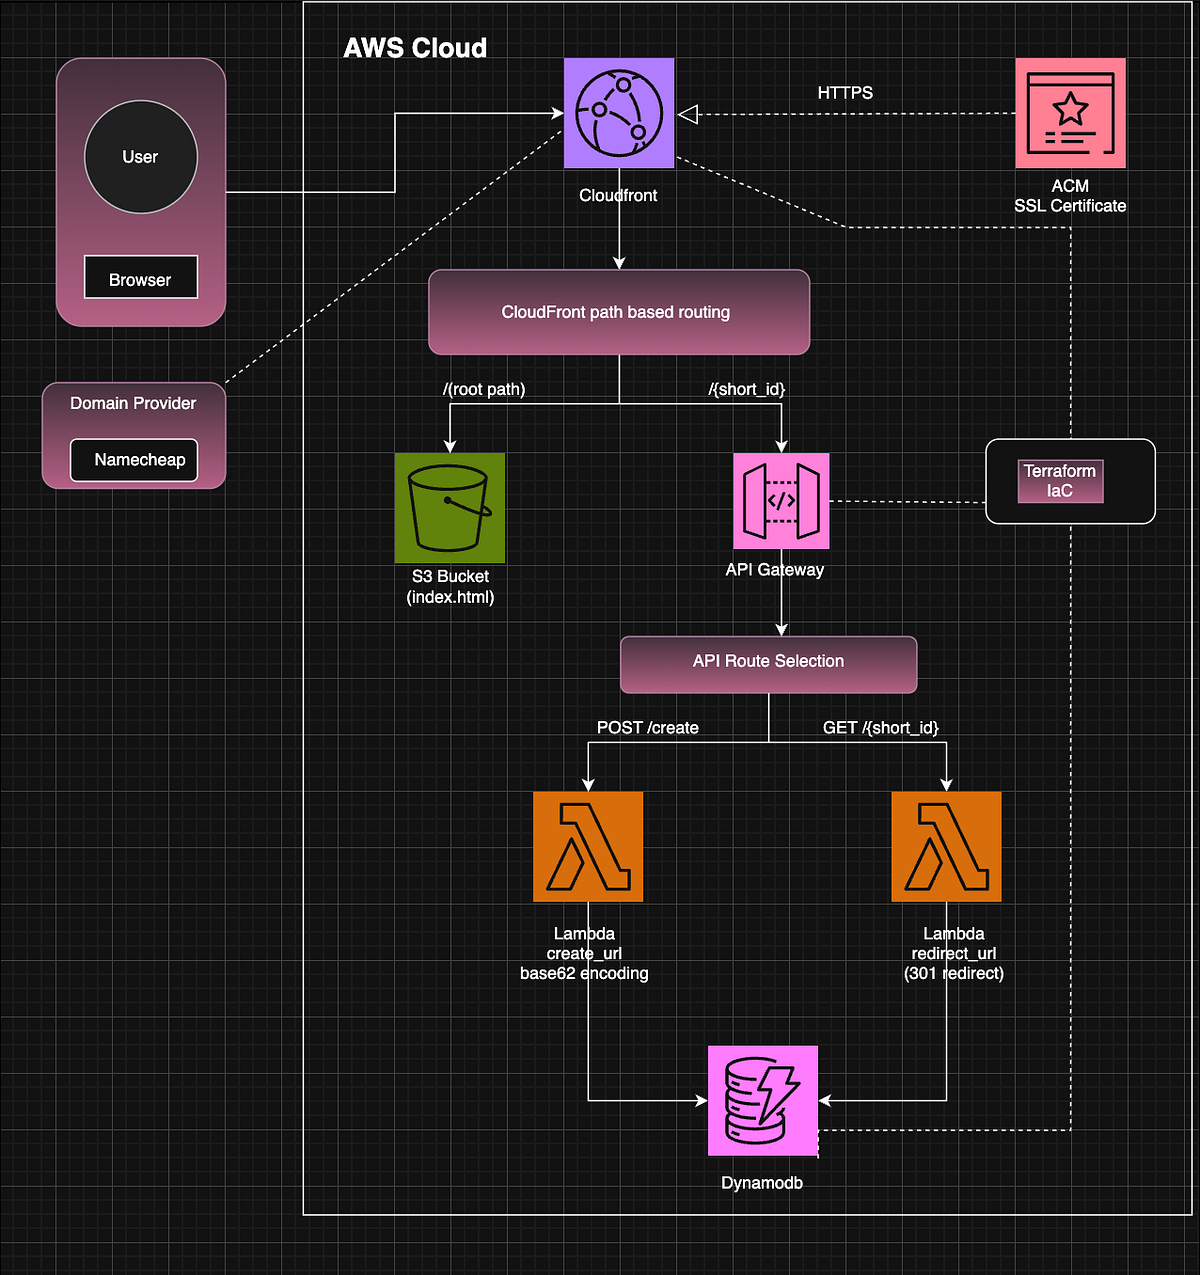Select the redirect_url Lambda icon
1200x1275 pixels.
[945, 845]
